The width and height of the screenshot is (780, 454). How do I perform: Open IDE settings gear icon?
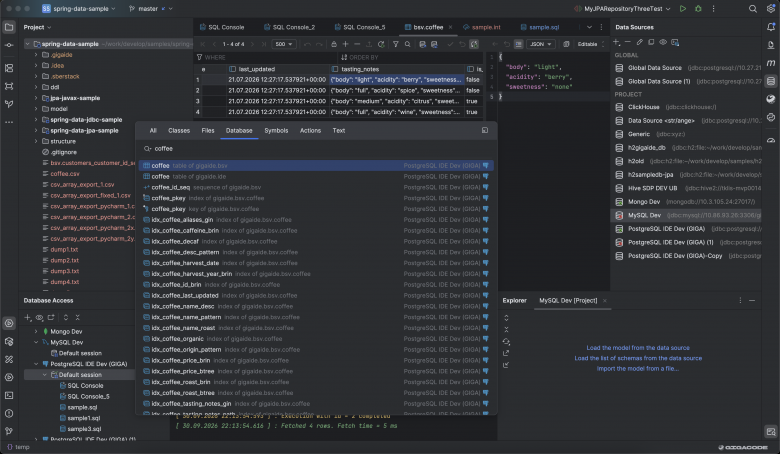771,8
